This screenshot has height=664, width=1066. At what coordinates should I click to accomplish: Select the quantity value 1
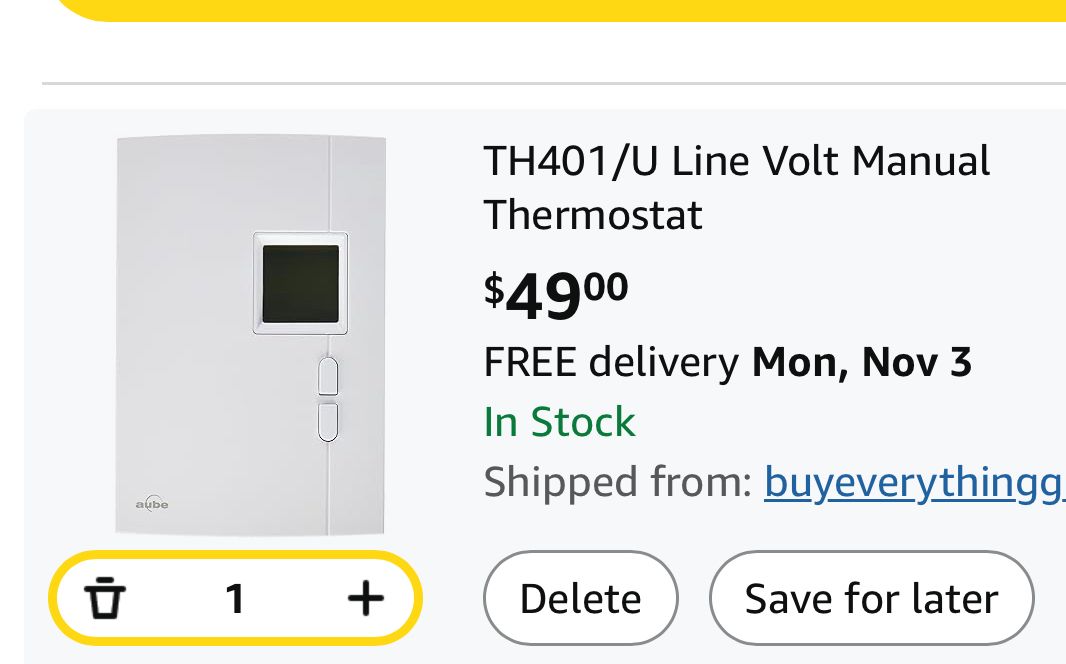tap(235, 599)
